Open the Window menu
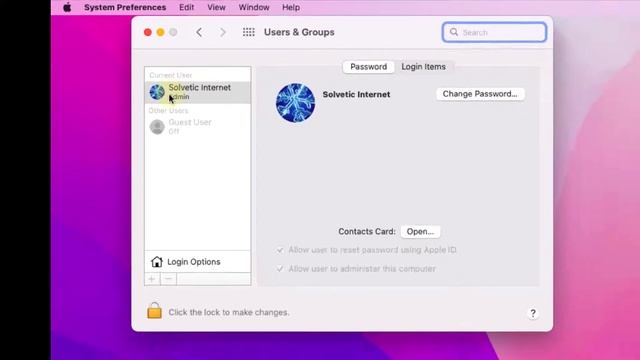Screen dimensions: 640x360 click(x=254, y=7)
